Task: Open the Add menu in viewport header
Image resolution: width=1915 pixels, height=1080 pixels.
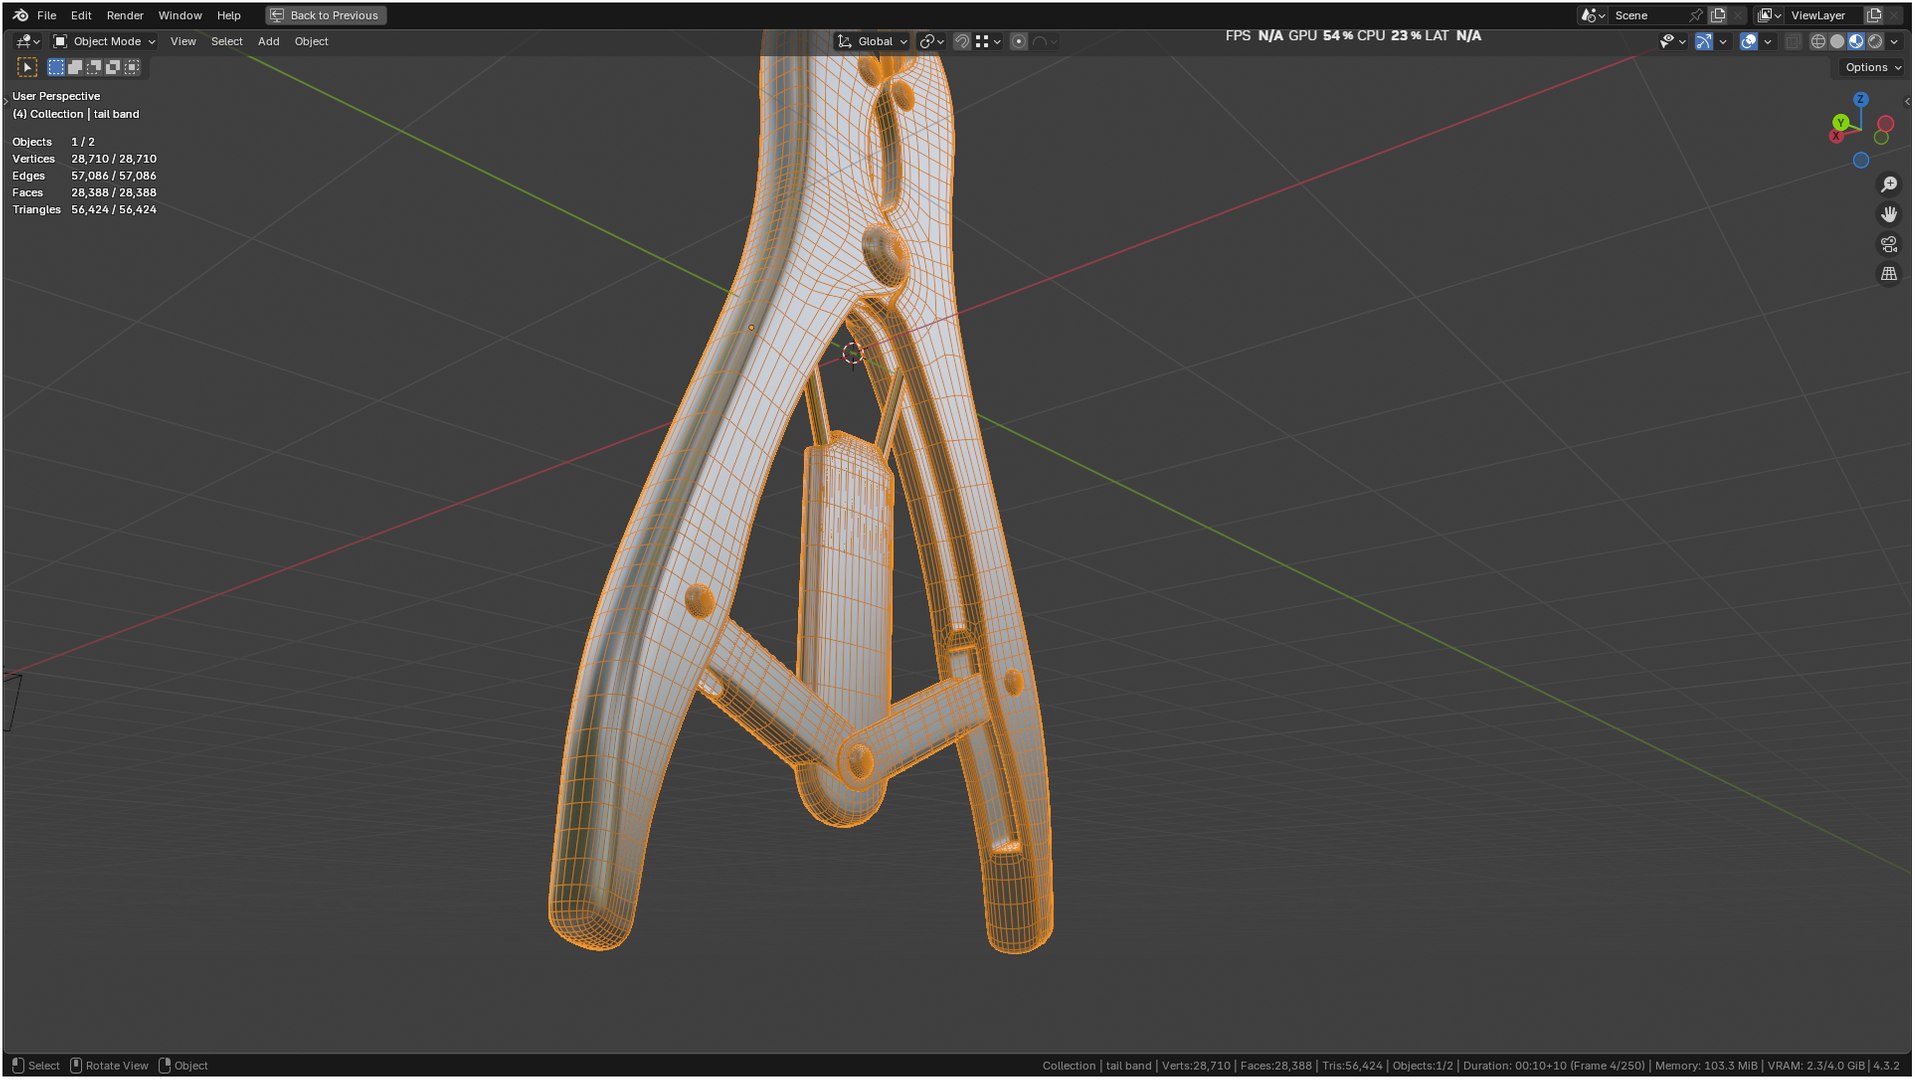Action: click(x=268, y=41)
